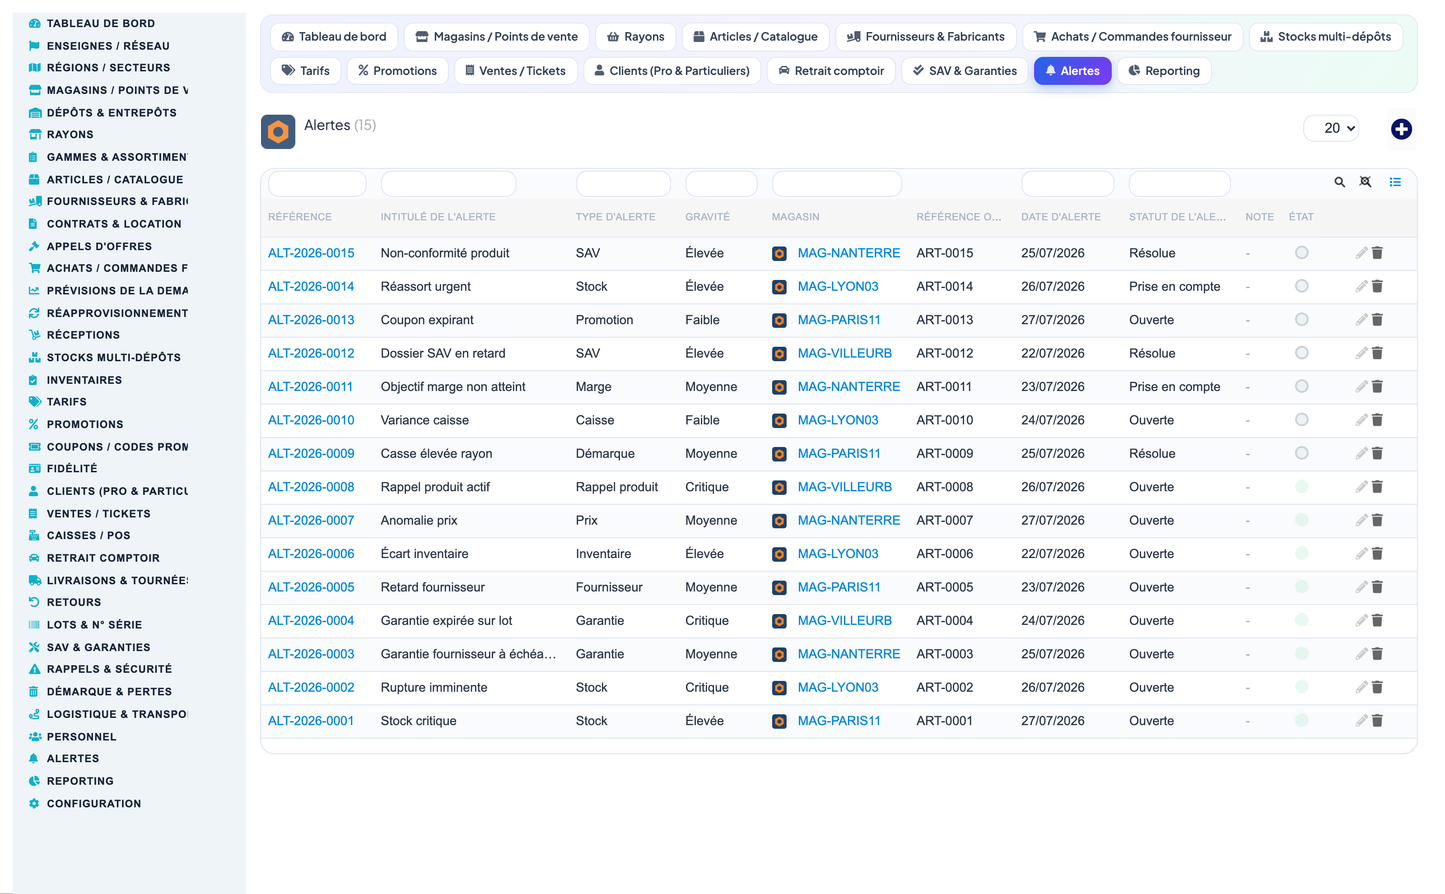Click the Date d'alerte filter field
The height and width of the screenshot is (894, 1445).
(x=1067, y=183)
